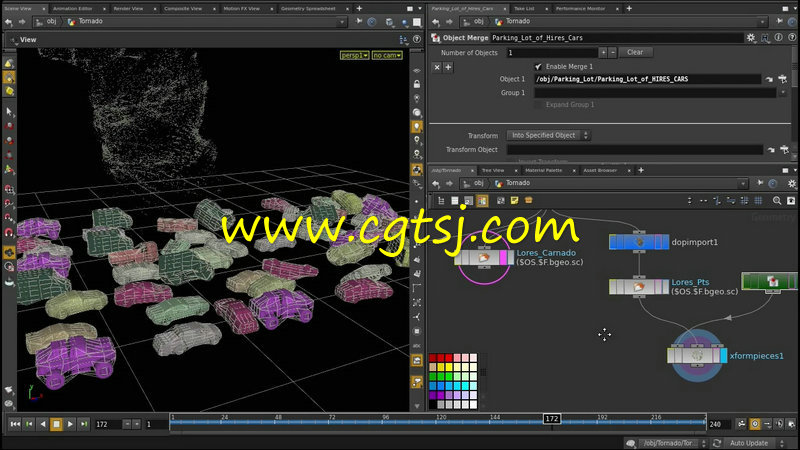Toggle real-time playback clock icon

point(755,424)
